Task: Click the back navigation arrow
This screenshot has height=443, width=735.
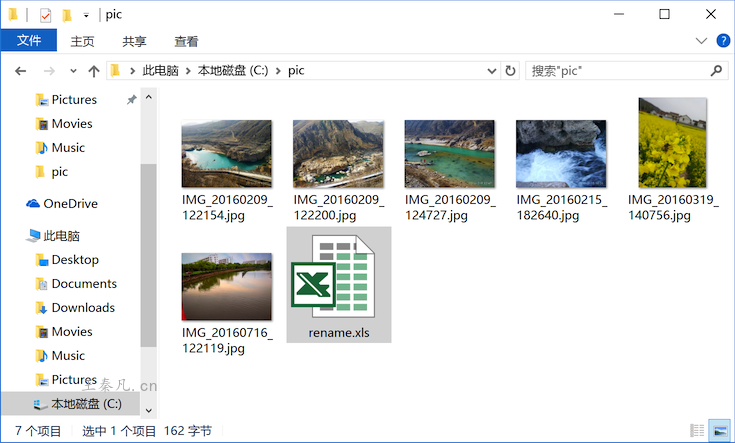Action: (x=21, y=71)
